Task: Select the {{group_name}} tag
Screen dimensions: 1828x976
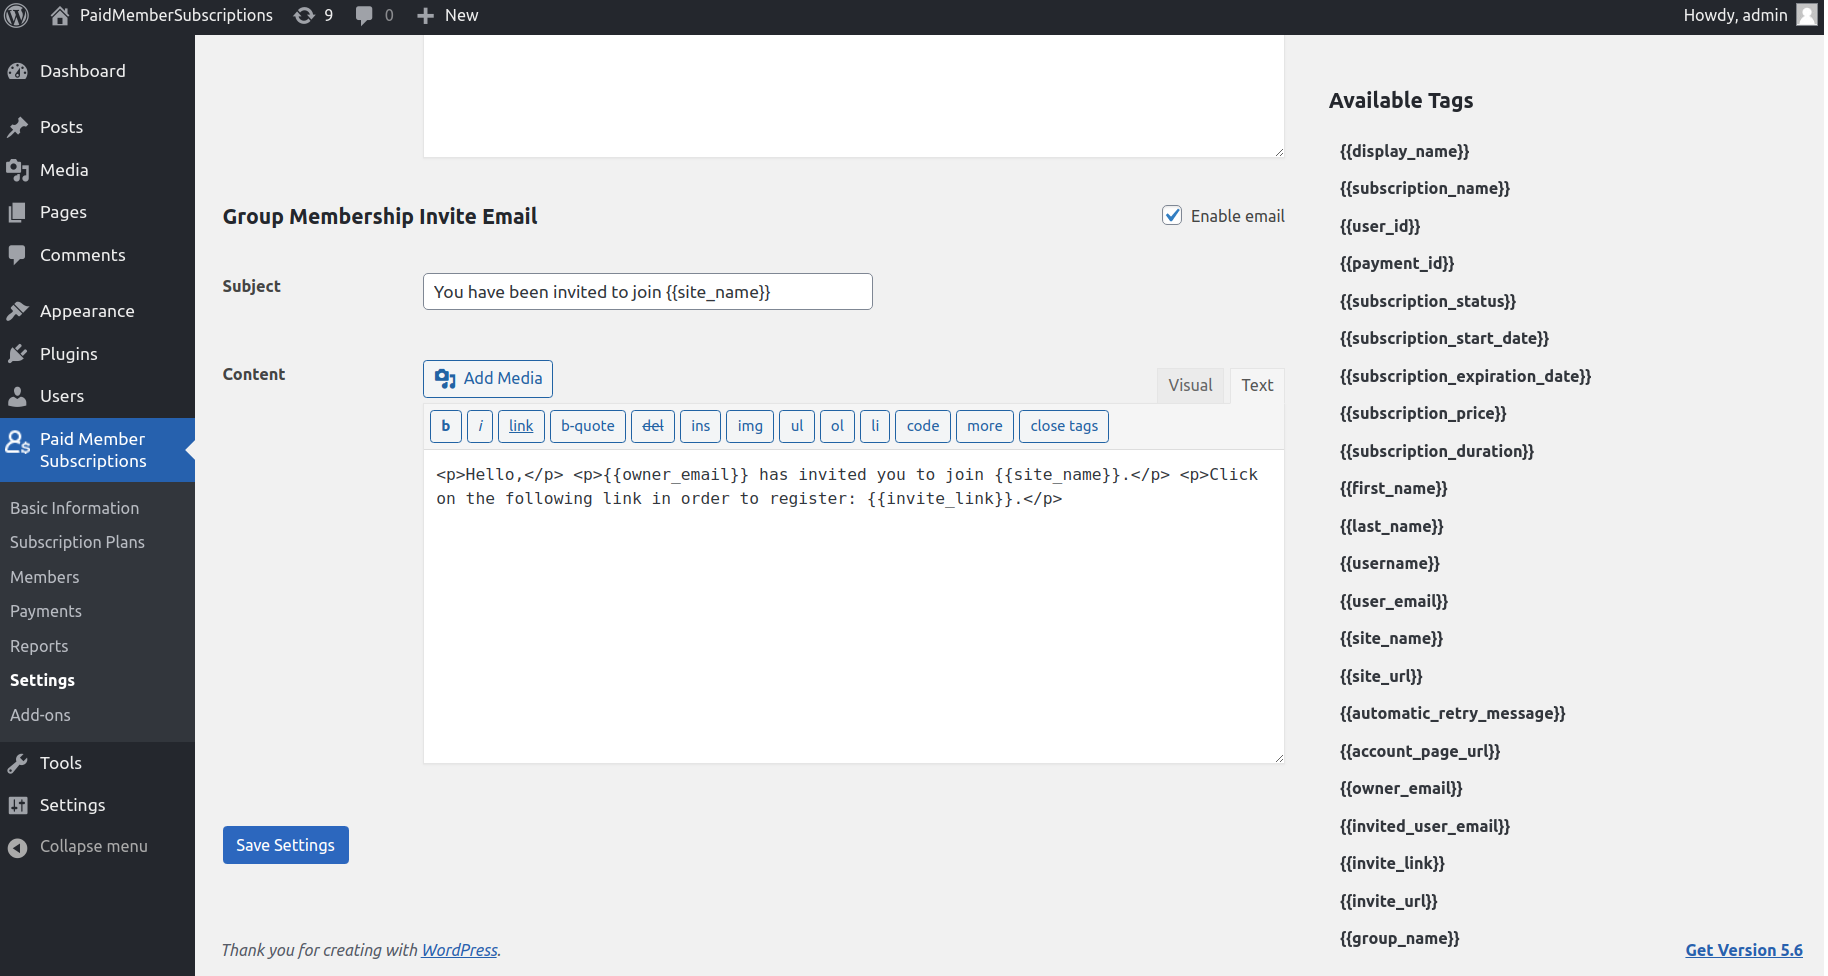Action: [1400, 938]
